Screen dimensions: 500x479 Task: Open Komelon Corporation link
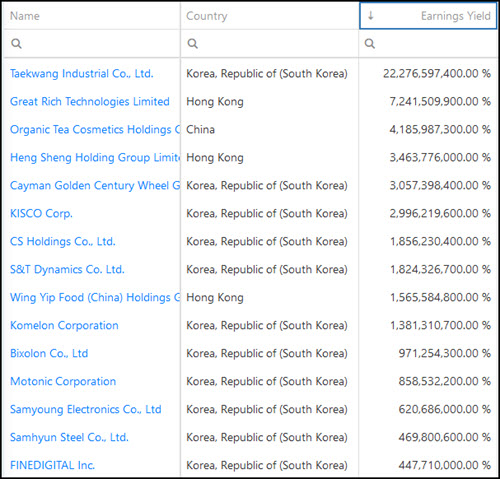pos(64,325)
